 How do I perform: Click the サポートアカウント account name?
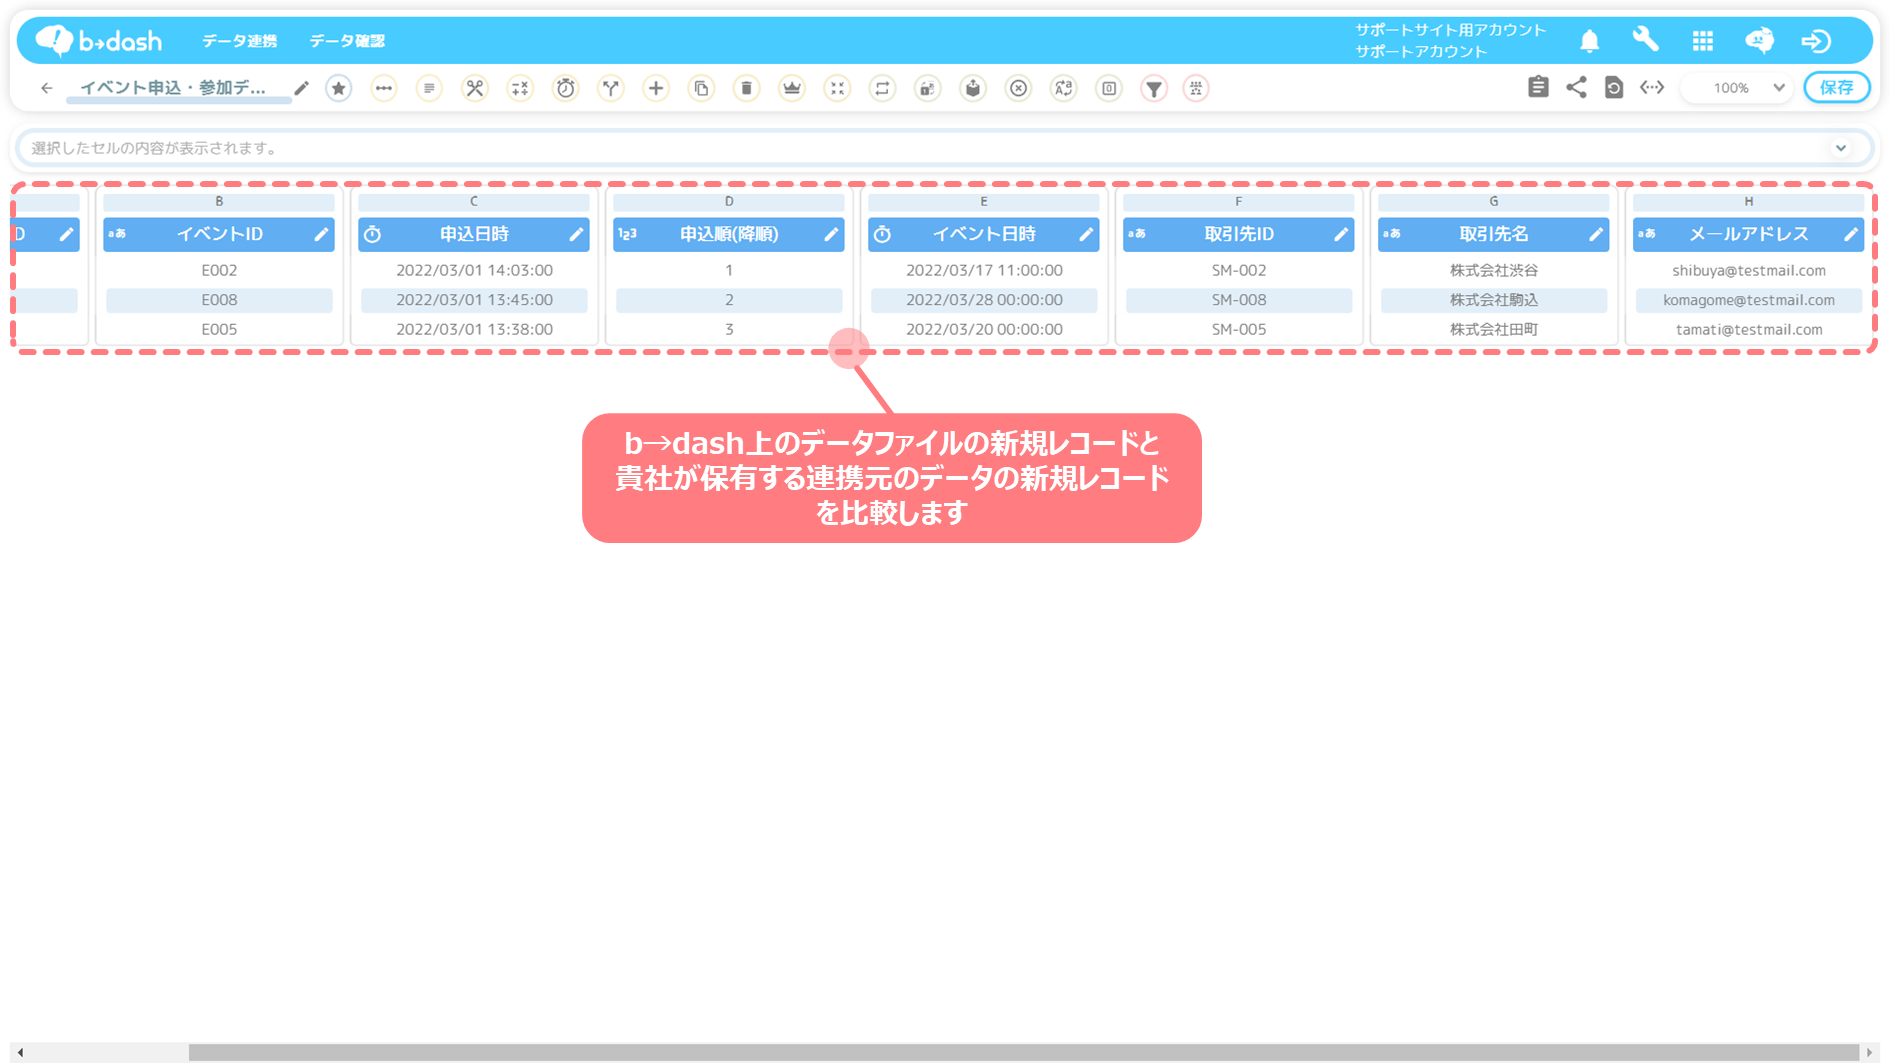coord(1421,51)
